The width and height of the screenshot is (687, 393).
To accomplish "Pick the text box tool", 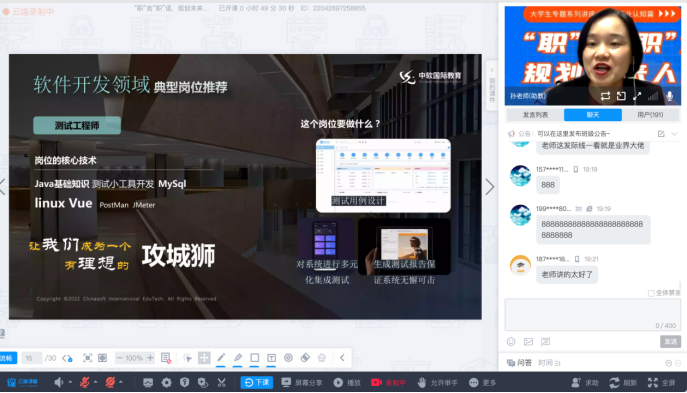I will 271,358.
